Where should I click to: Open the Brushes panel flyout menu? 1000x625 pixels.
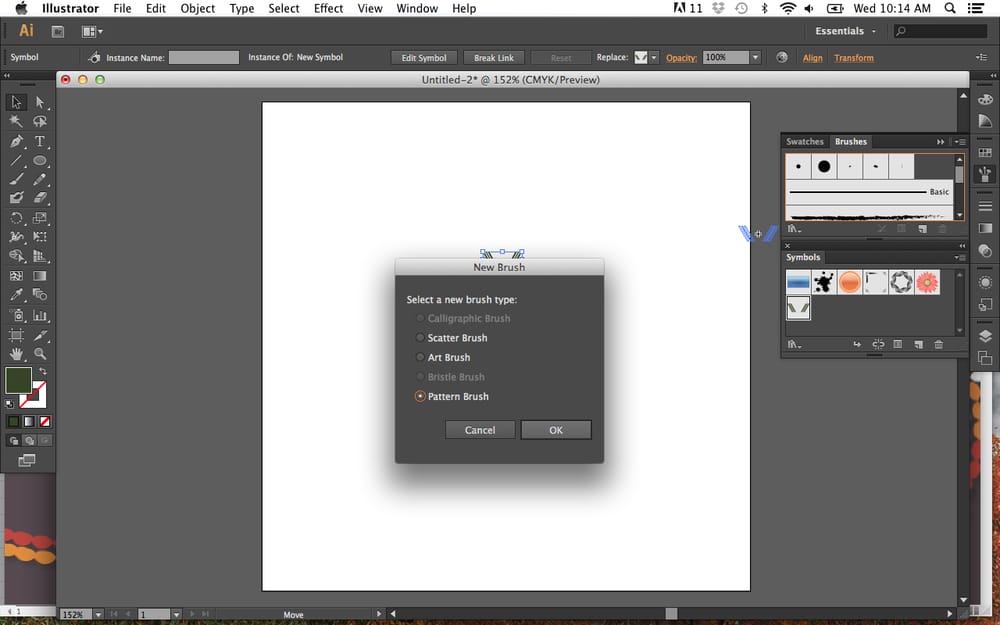tap(960, 142)
